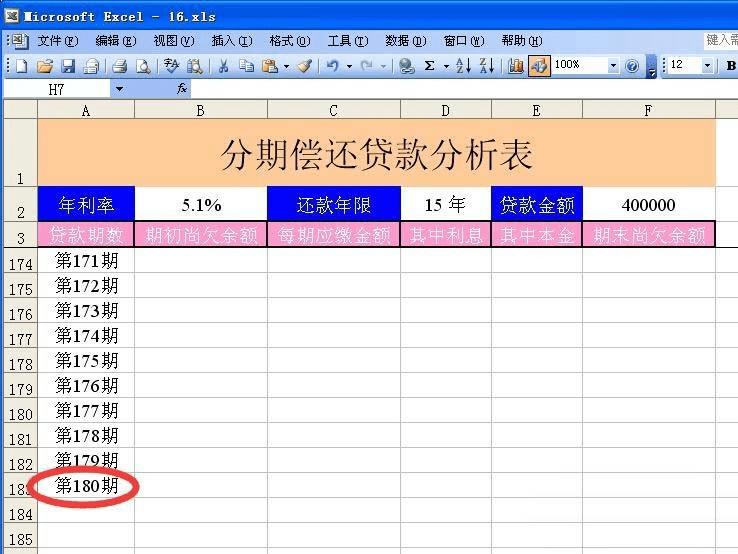Open the 数据 menu
This screenshot has width=738, height=554.
tap(406, 41)
